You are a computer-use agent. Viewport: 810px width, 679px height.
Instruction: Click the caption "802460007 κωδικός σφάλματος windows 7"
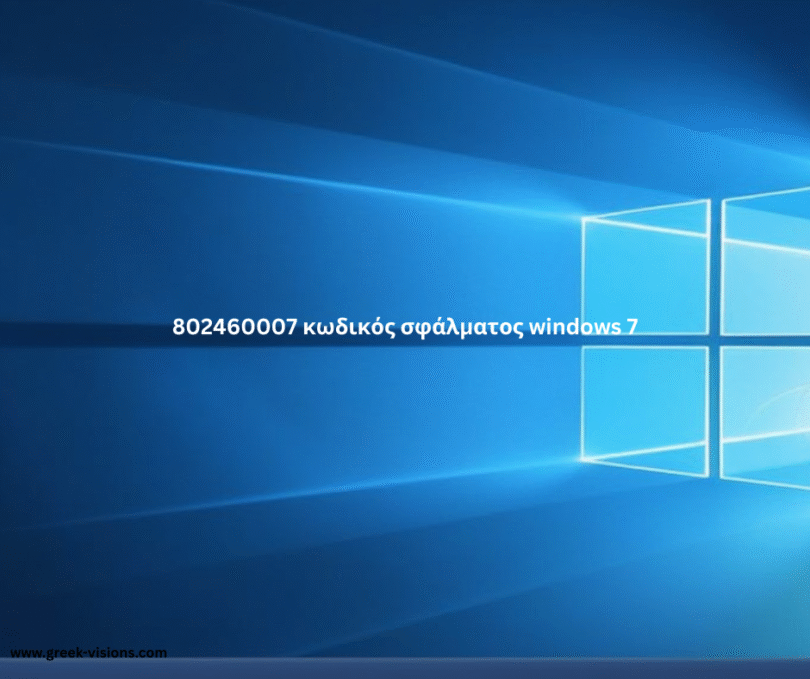pyautogui.click(x=405, y=328)
